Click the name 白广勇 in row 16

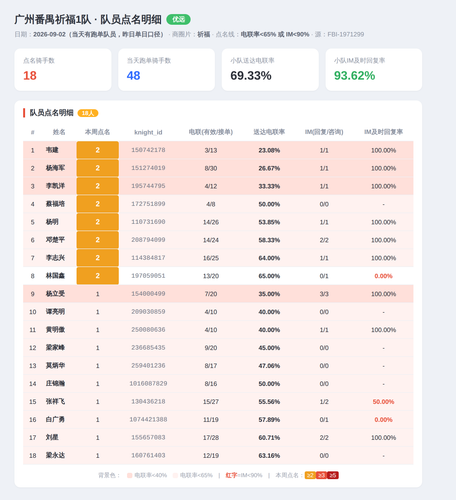55,419
